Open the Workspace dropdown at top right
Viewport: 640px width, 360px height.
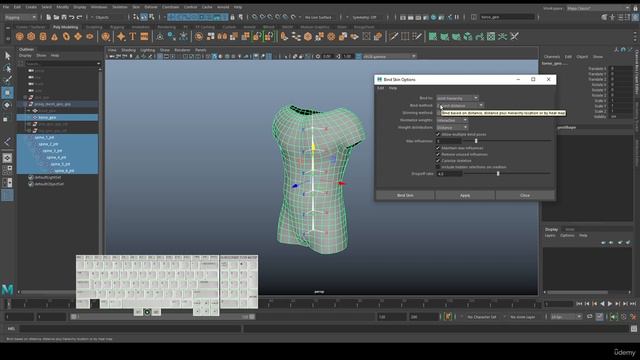pyautogui.click(x=598, y=8)
